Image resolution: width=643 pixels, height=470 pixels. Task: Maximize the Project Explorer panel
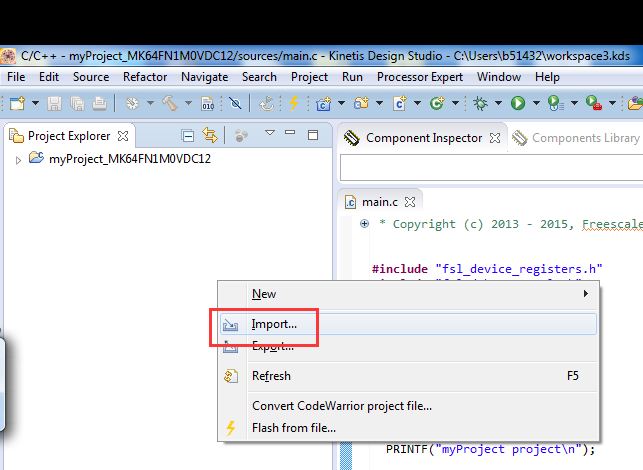pos(313,135)
